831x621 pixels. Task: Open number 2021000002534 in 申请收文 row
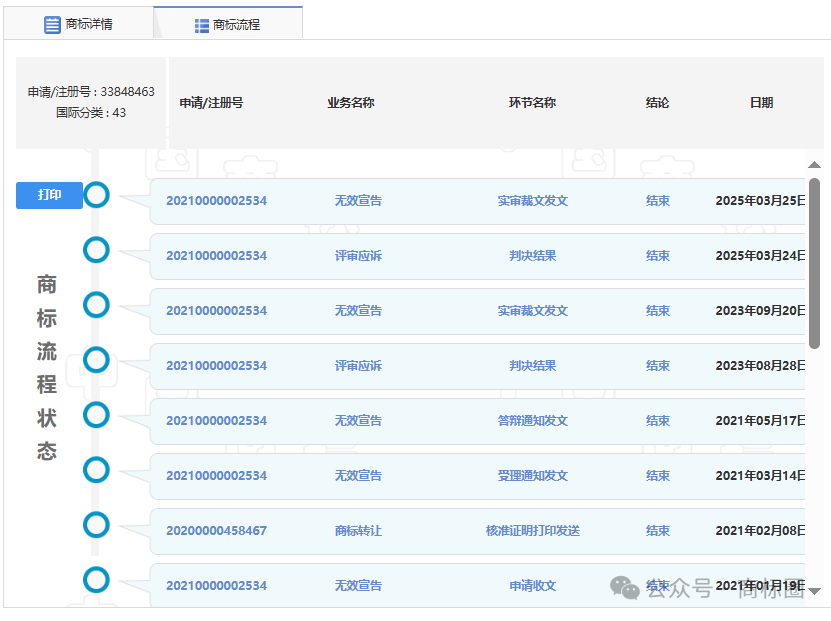pyautogui.click(x=216, y=586)
